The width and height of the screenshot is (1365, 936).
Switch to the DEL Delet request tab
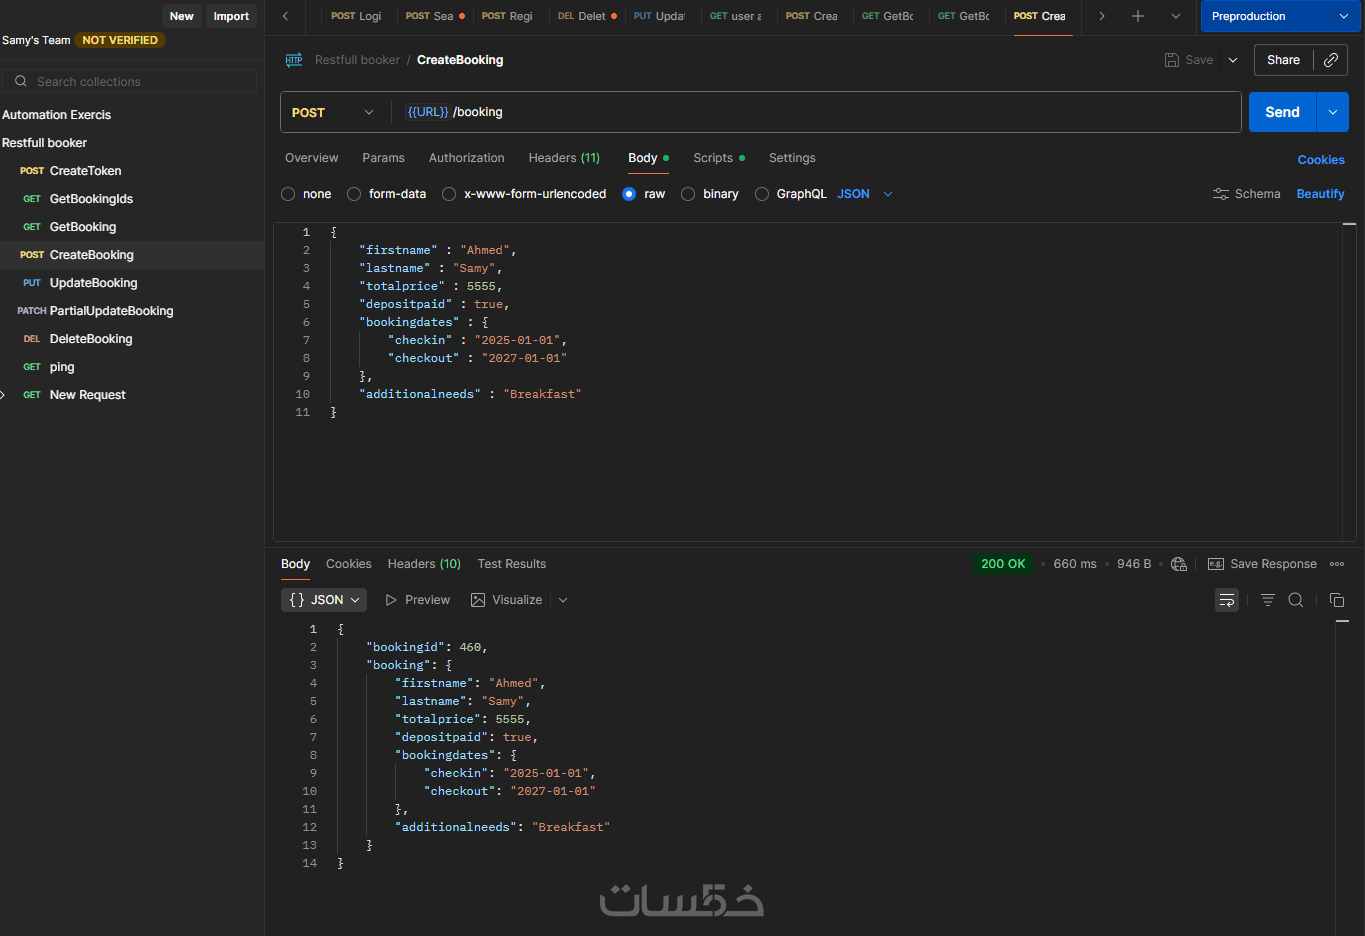pyautogui.click(x=587, y=16)
